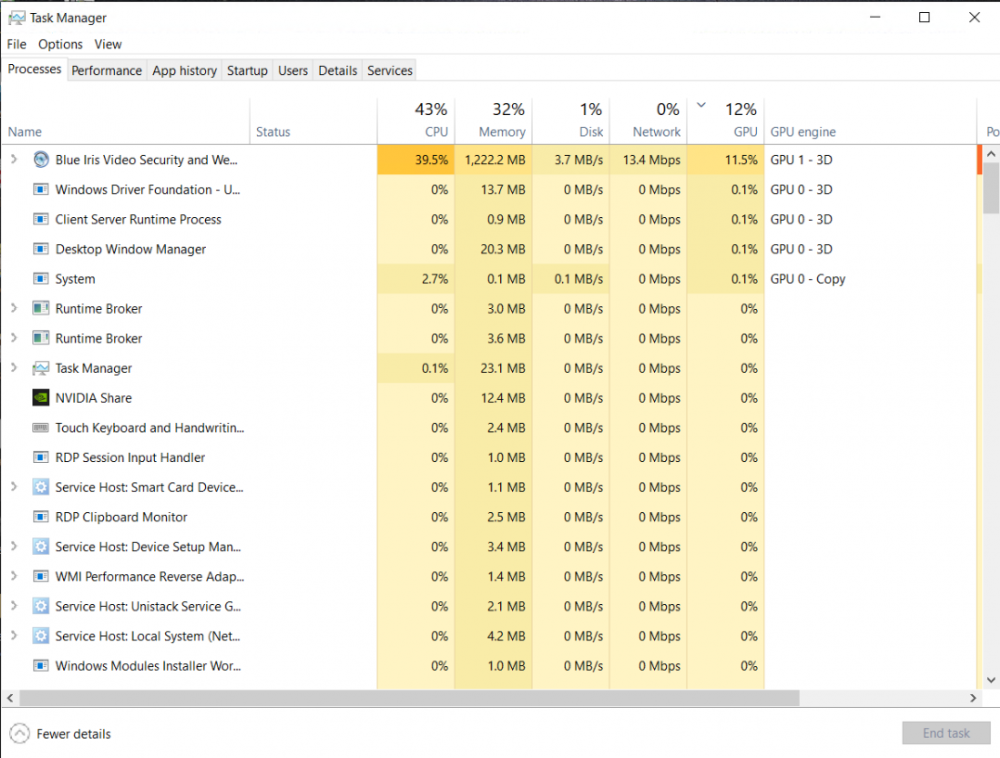Click the horizontal scrollbar right arrow
This screenshot has width=1000, height=758.
pos(973,698)
